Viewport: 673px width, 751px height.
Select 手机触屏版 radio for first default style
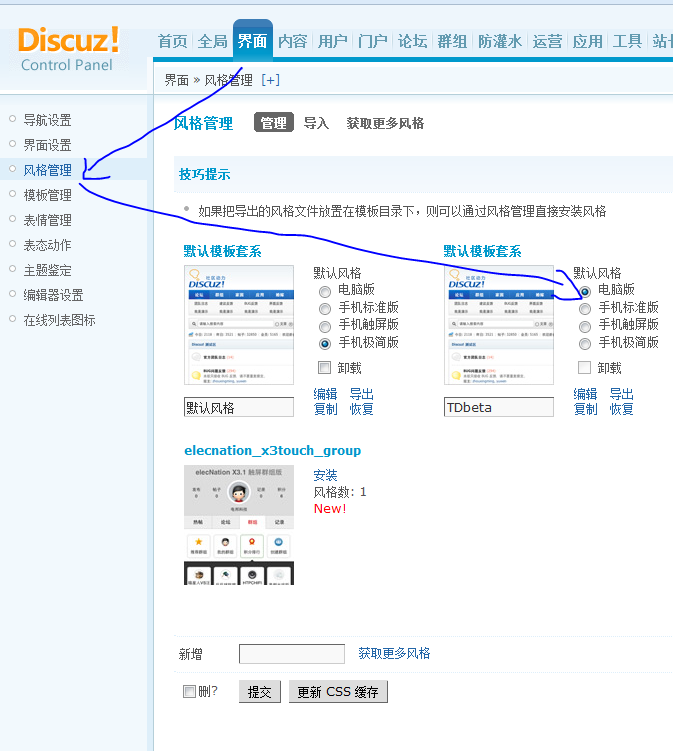click(325, 326)
